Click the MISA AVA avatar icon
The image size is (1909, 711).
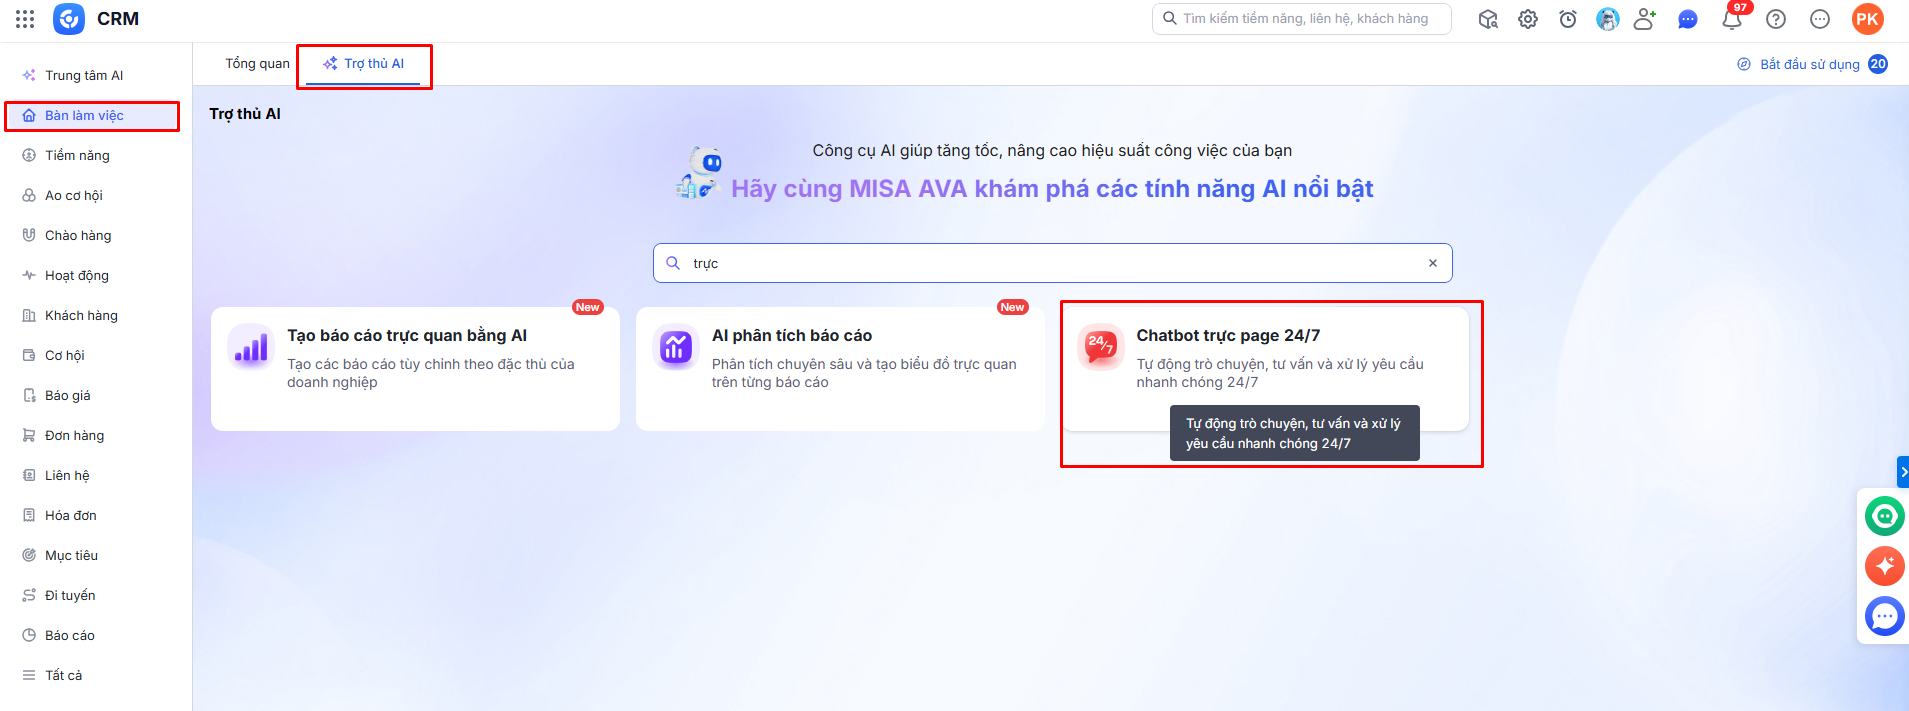coord(1608,19)
